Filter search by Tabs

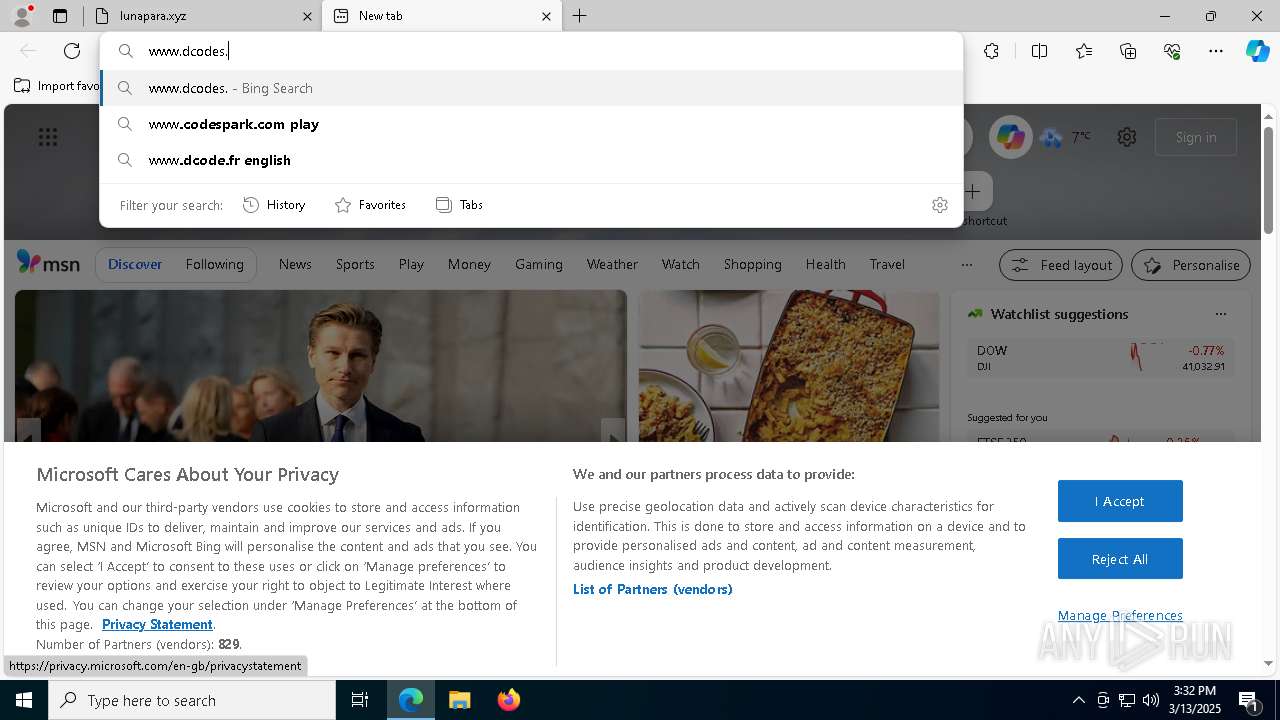click(459, 205)
